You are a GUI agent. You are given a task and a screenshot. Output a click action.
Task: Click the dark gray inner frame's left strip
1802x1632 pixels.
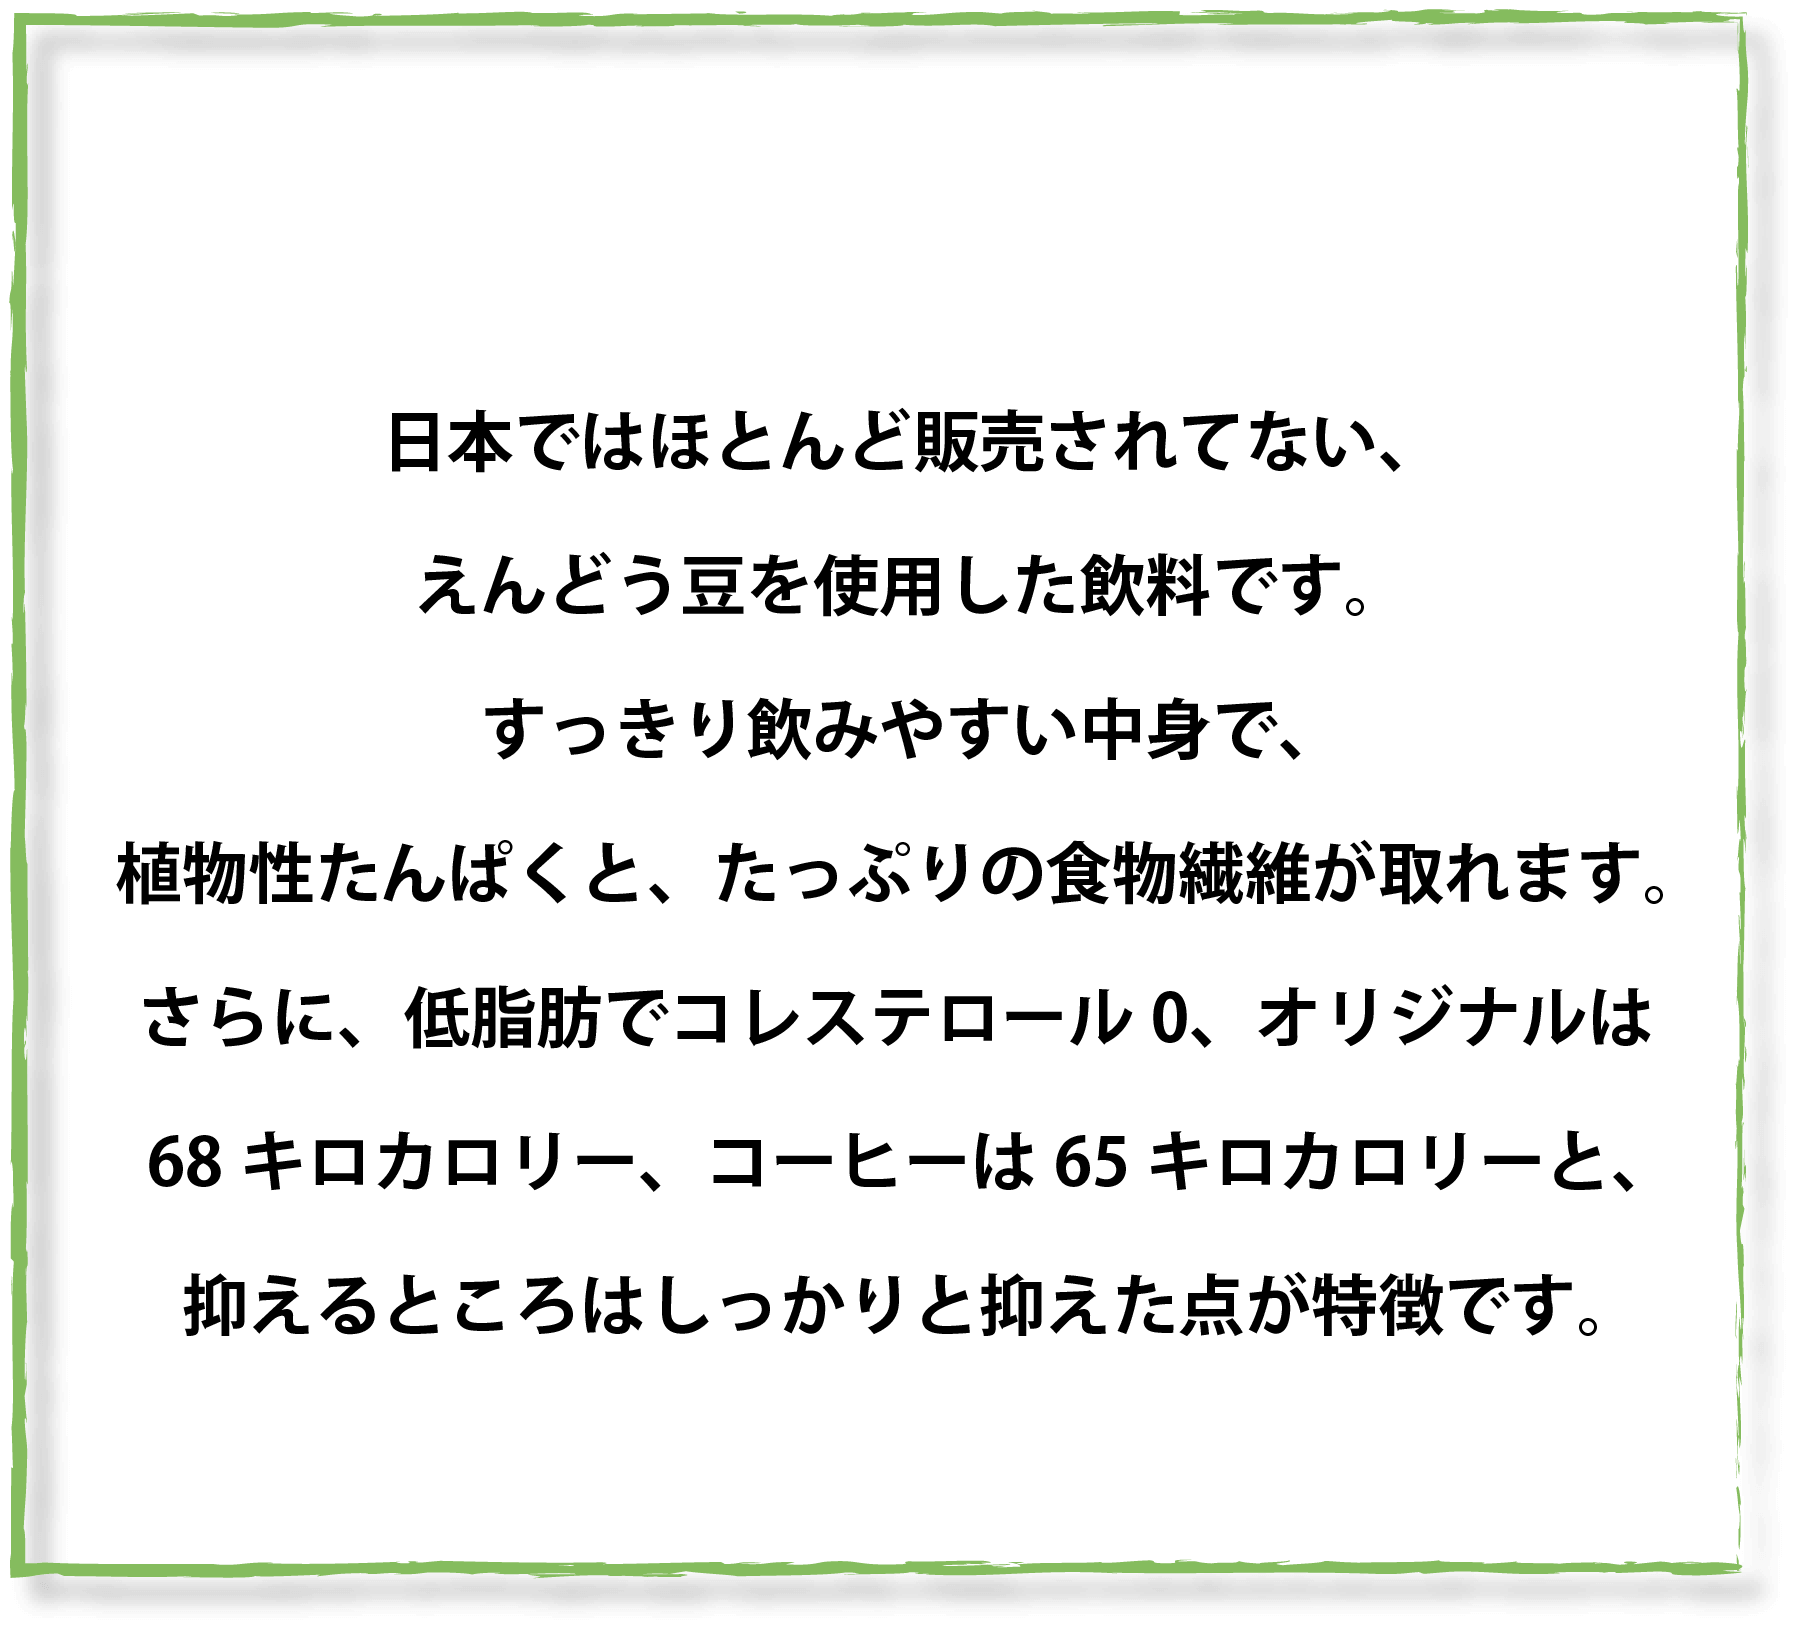coord(46,800)
